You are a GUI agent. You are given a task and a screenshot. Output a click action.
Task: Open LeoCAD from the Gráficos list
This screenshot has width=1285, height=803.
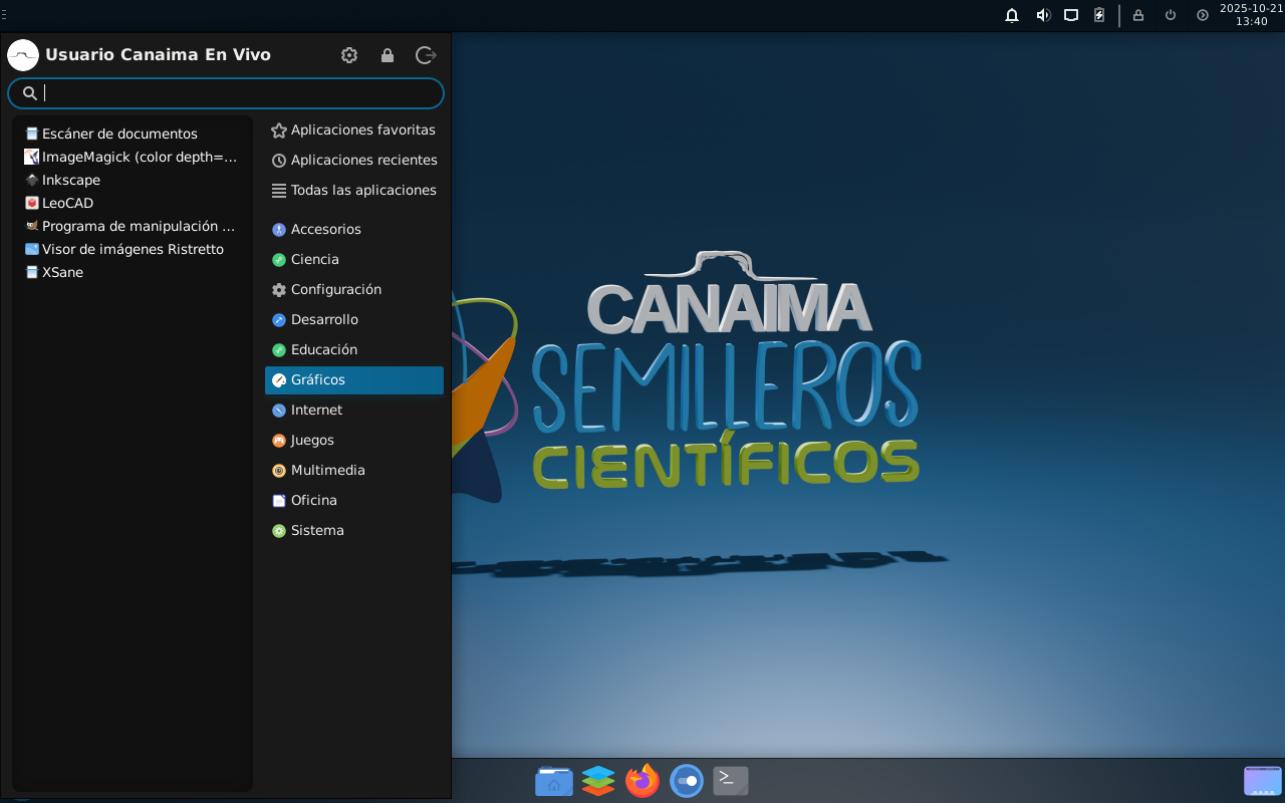click(x=67, y=203)
